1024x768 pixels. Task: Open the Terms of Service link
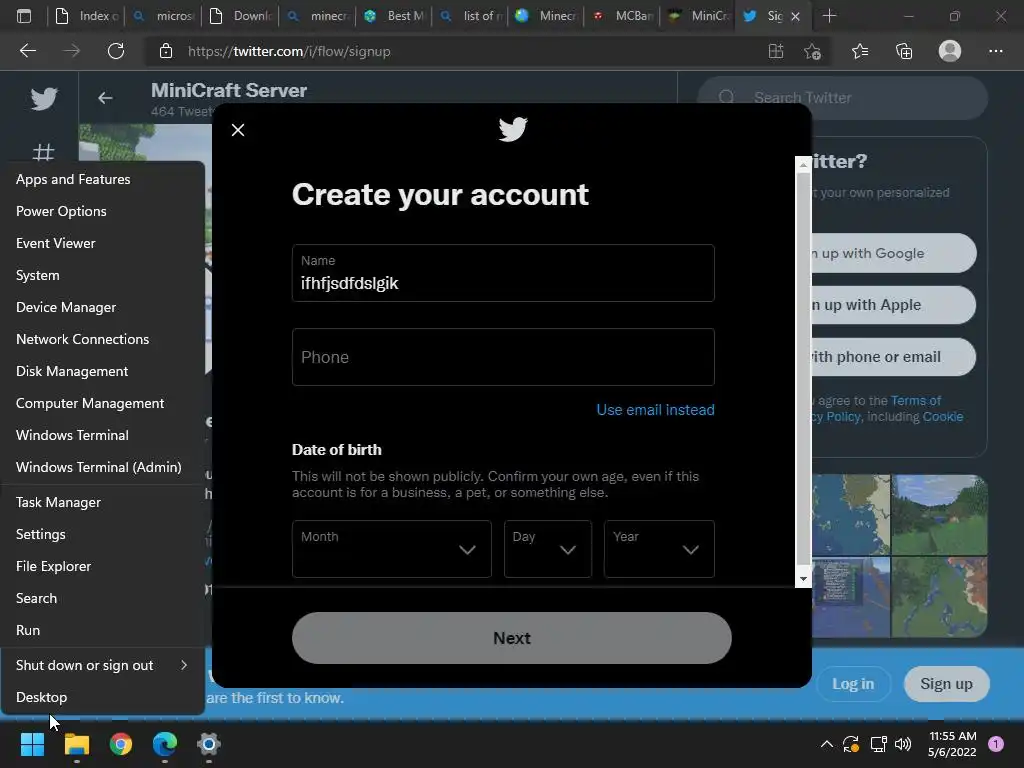[x=916, y=400]
